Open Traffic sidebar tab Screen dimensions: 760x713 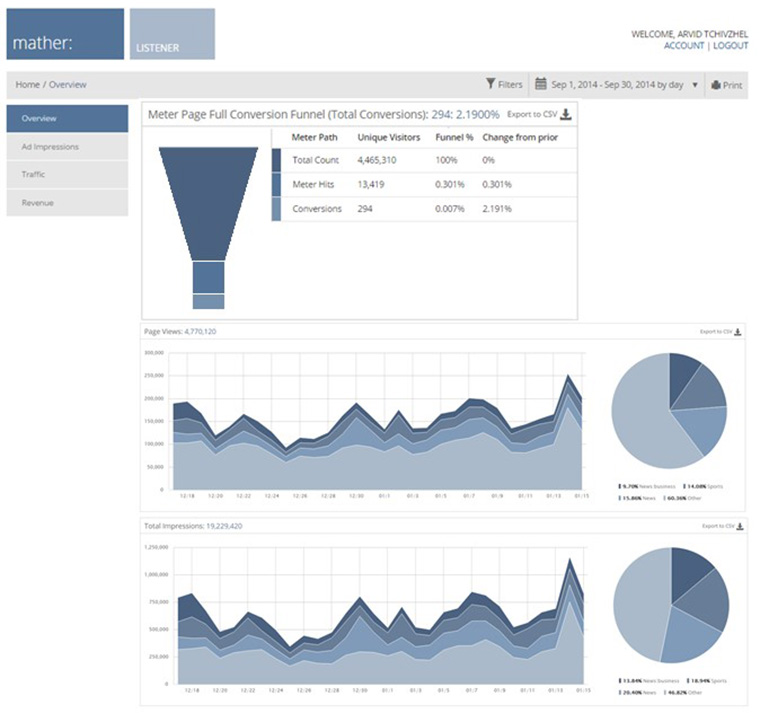pyautogui.click(x=67, y=174)
